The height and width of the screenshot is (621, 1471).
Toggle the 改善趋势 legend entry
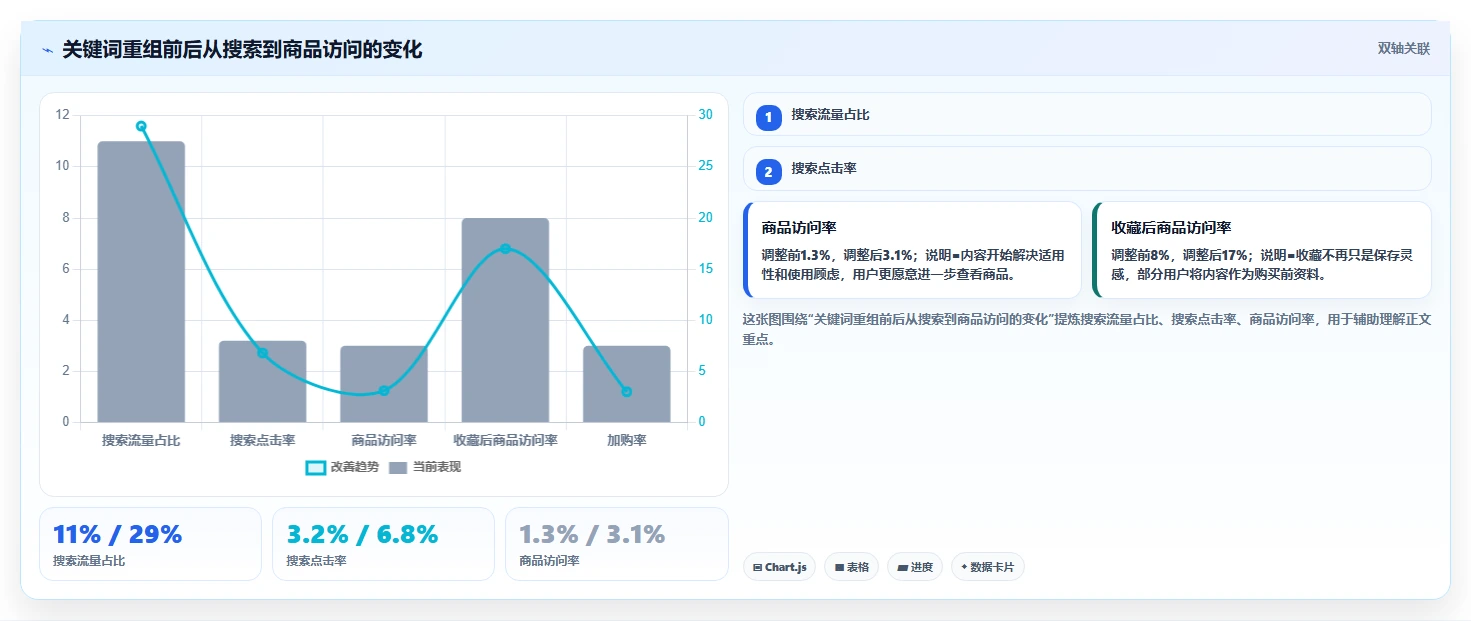pyautogui.click(x=342, y=467)
